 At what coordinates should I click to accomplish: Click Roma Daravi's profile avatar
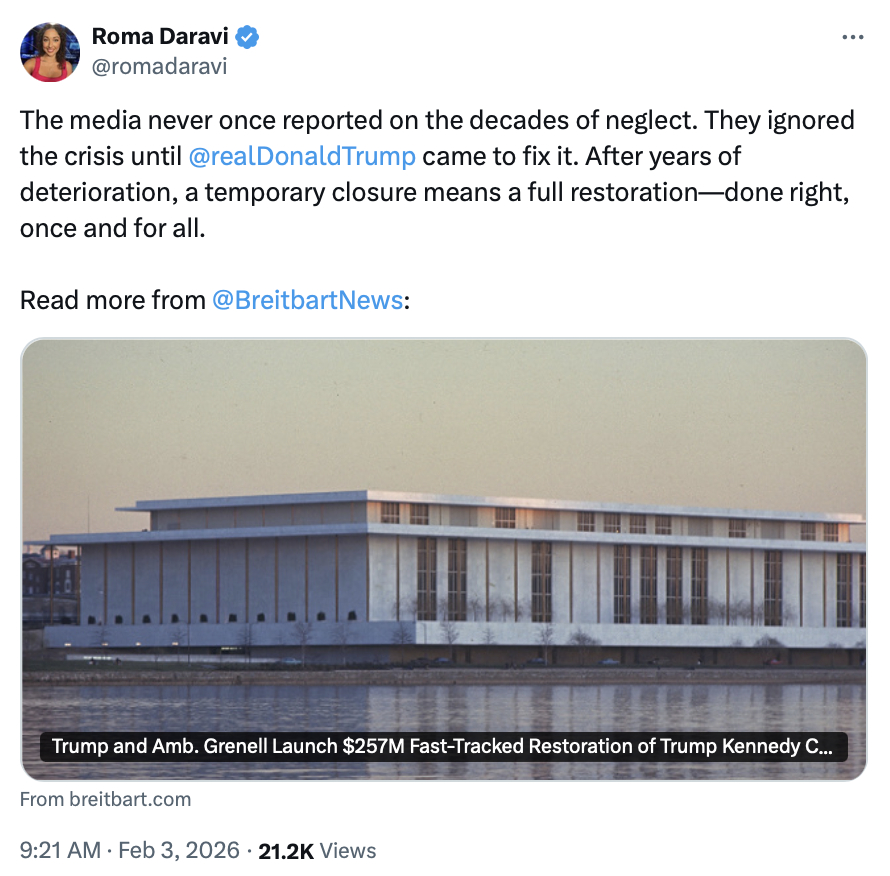[49, 51]
